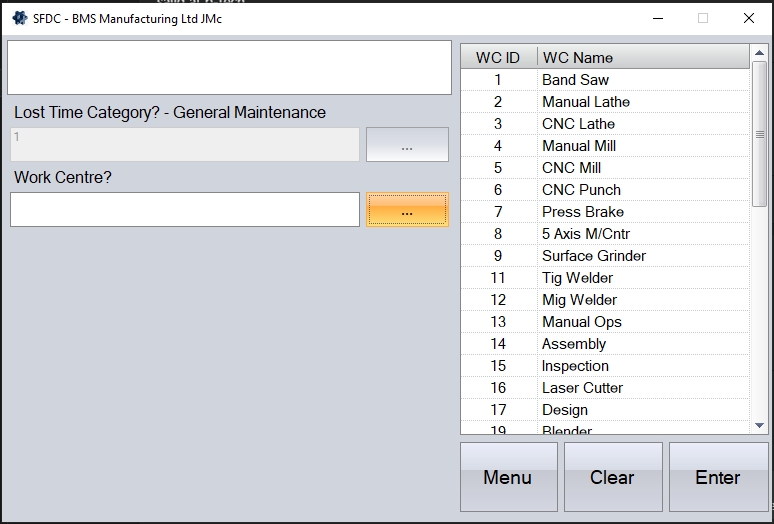Pick 5 Axis M/Cntr from list

pos(585,234)
